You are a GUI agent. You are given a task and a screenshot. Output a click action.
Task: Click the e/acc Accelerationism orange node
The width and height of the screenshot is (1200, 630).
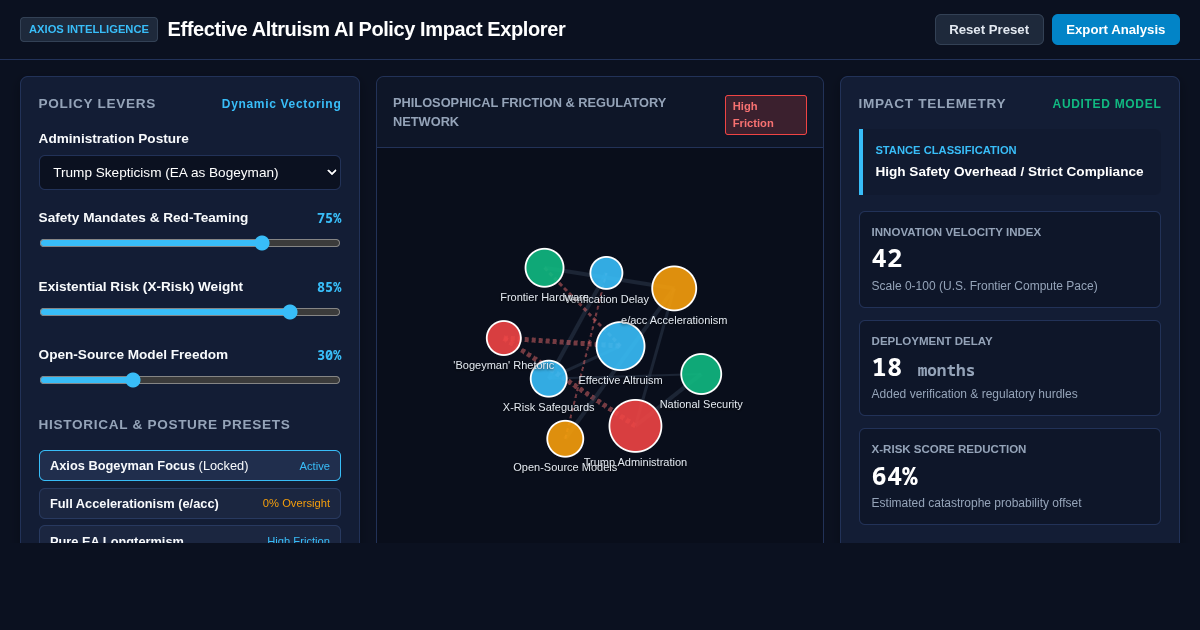(674, 288)
